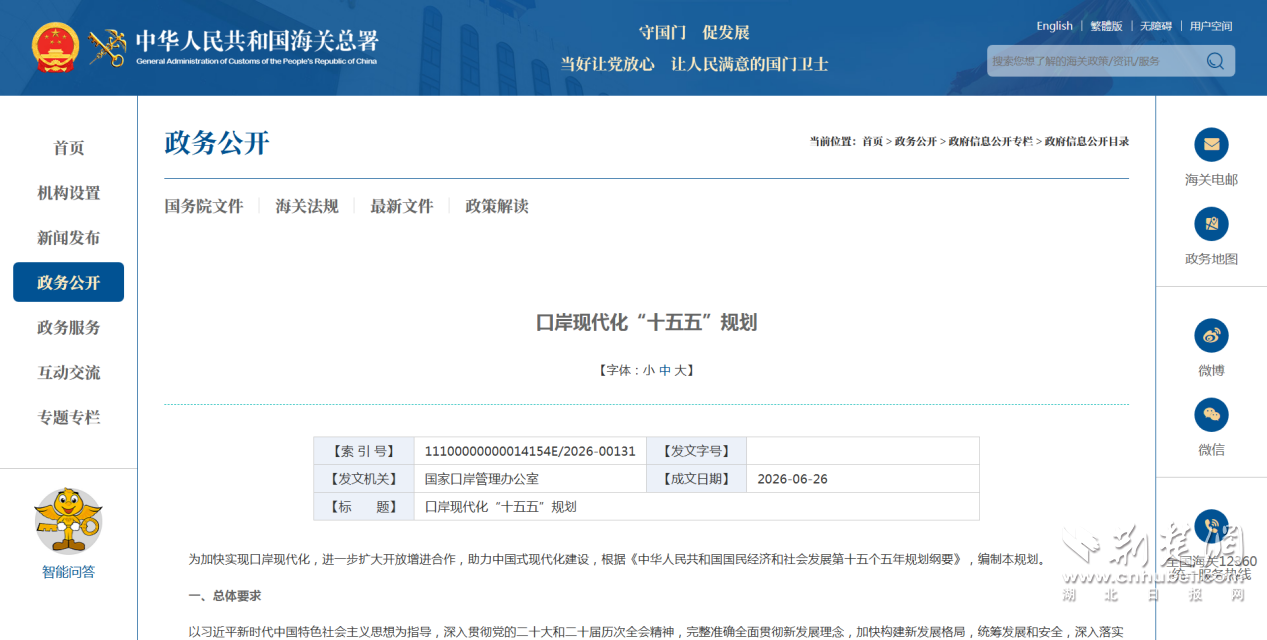
Task: Switch to the 政策解读 tab
Action: pyautogui.click(x=497, y=206)
